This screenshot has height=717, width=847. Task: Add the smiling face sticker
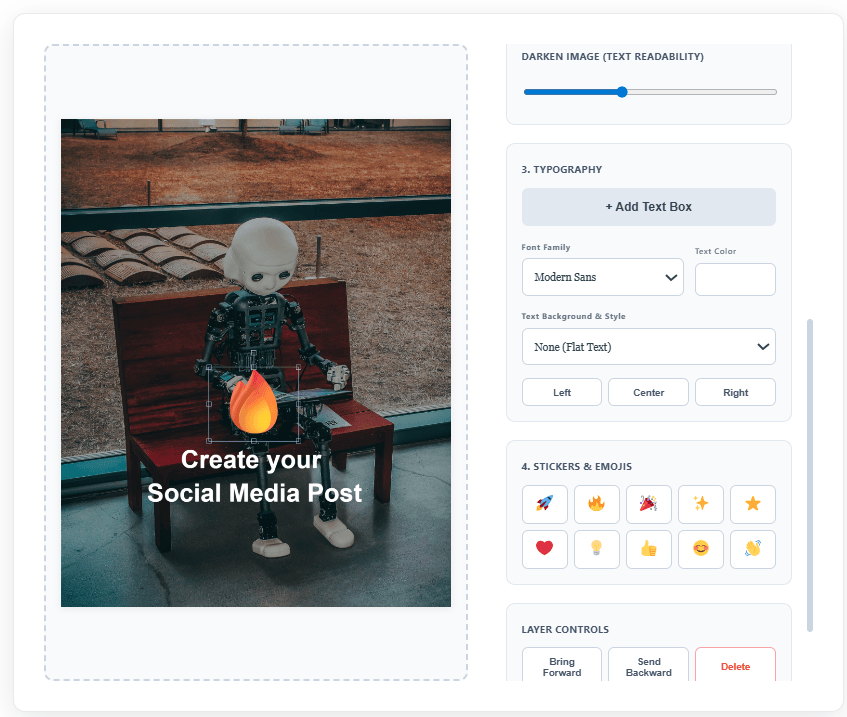701,549
